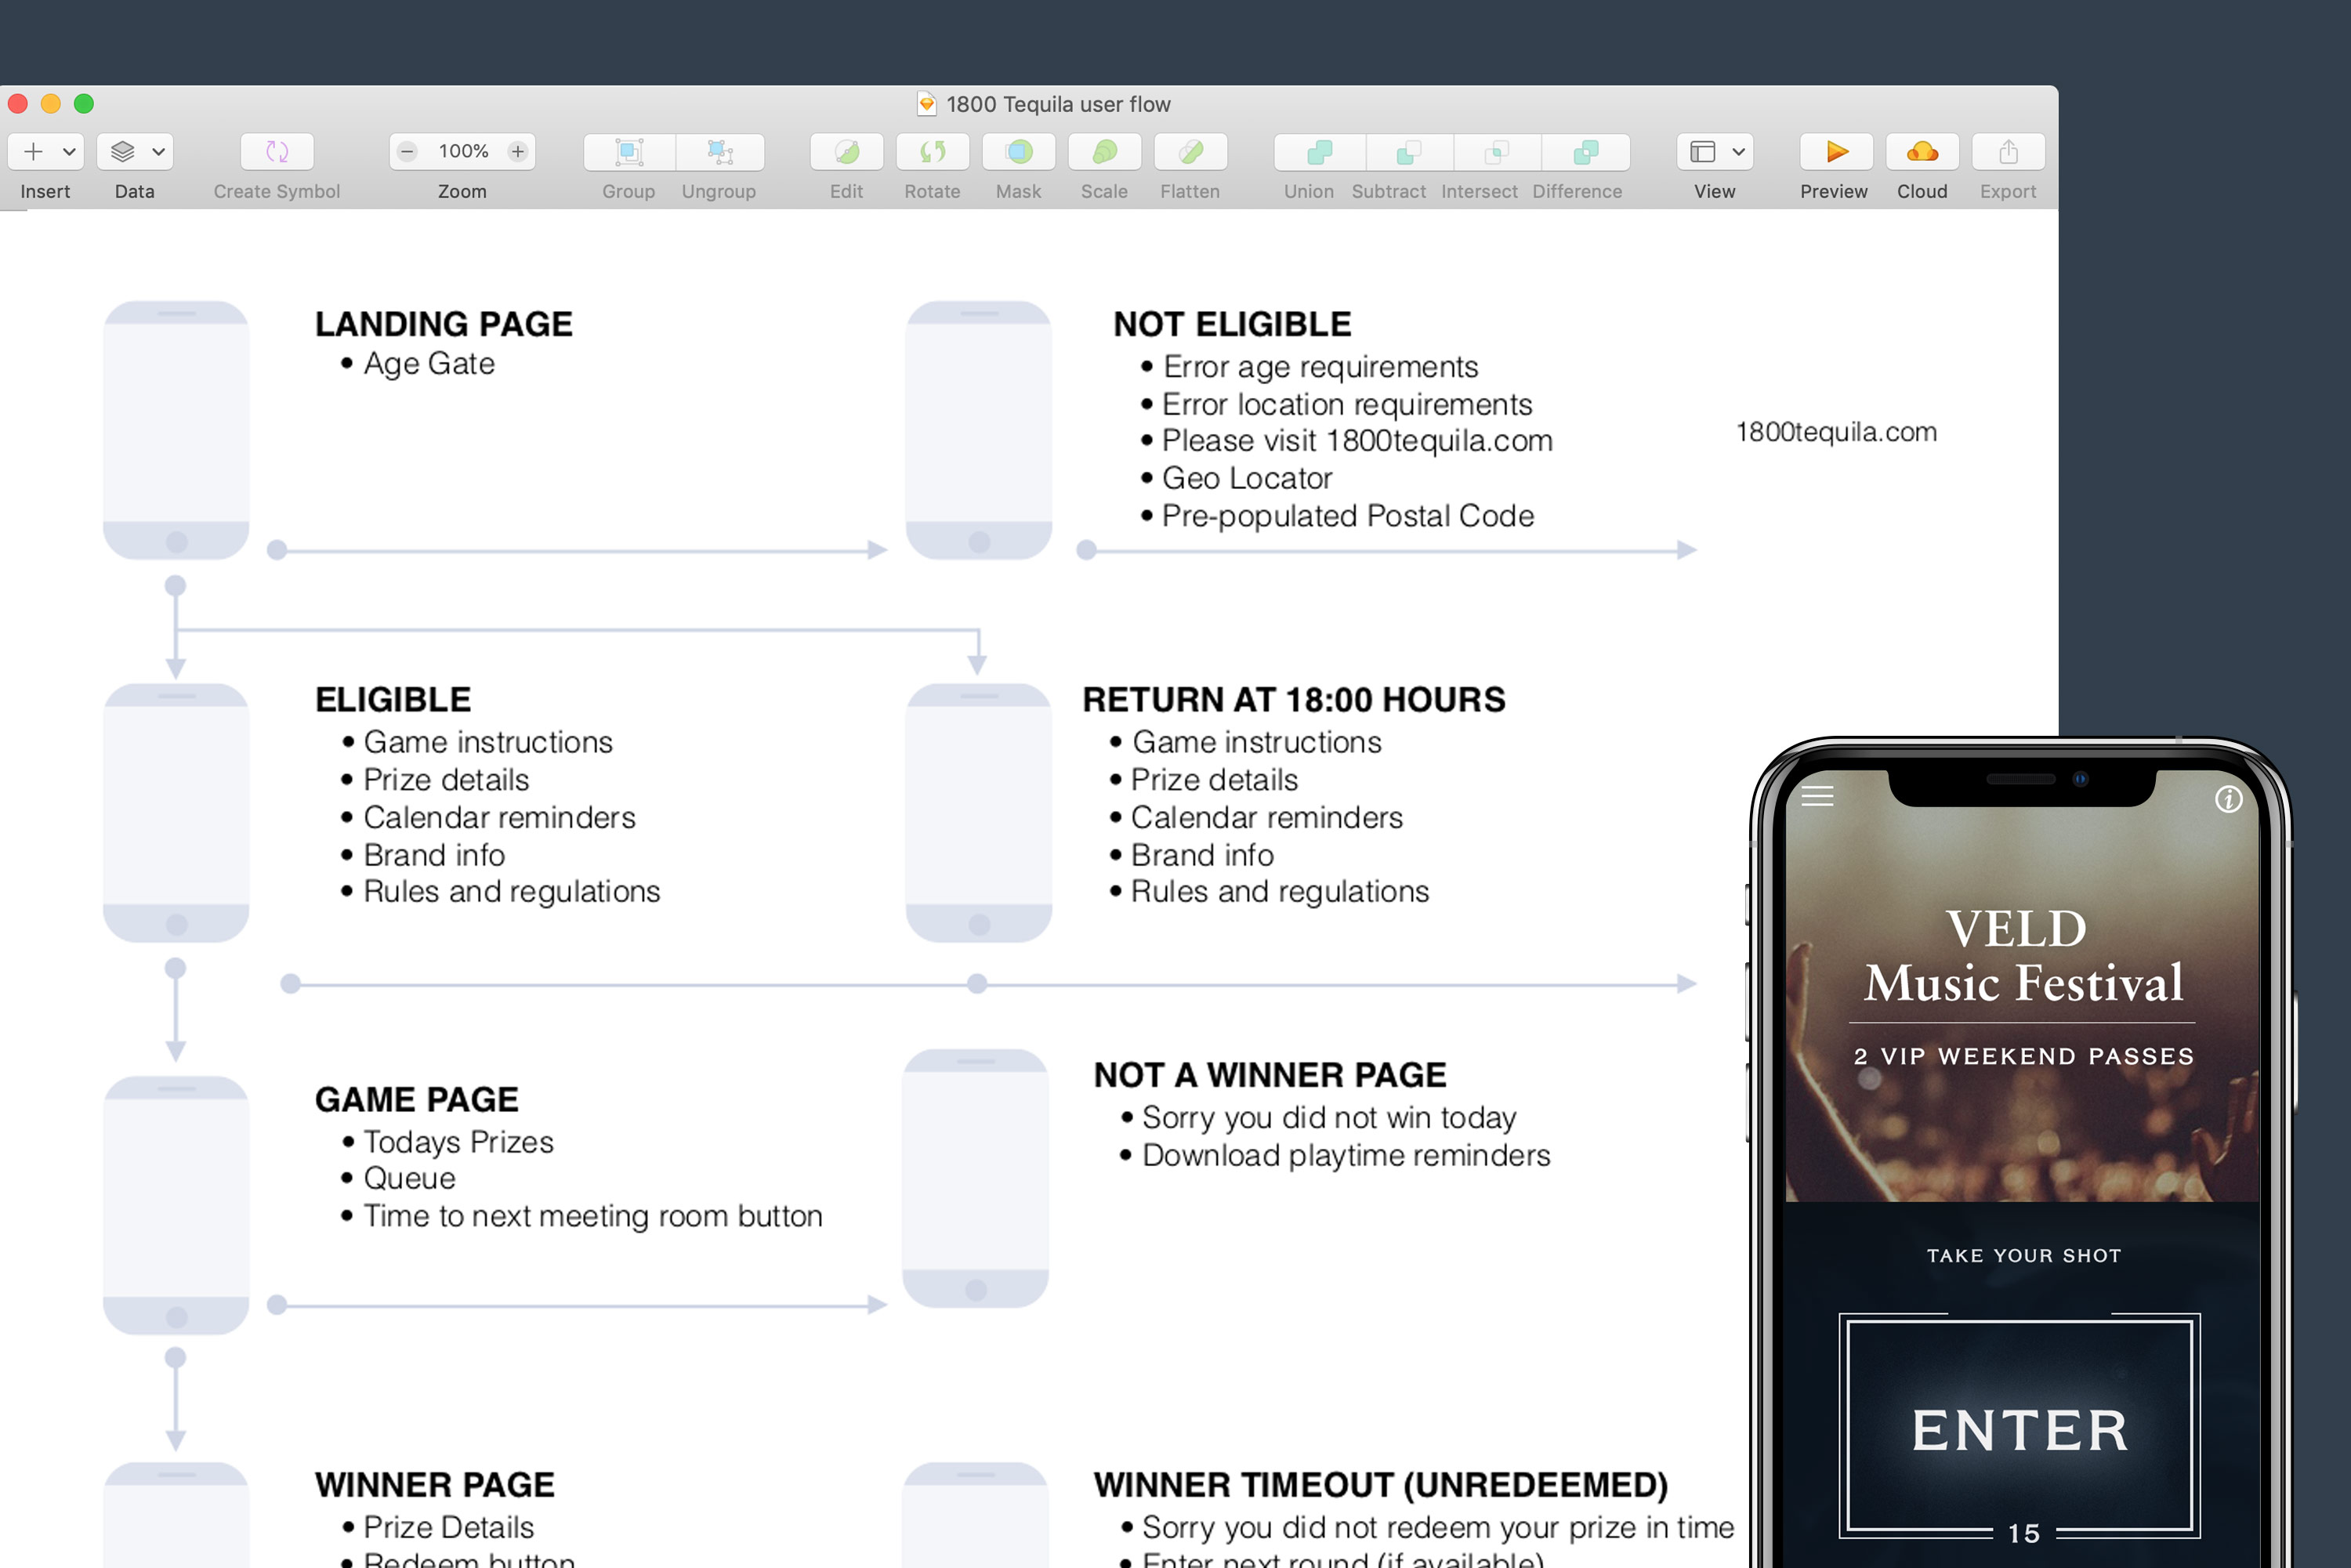Expand the Data dropdown chevron
2351x1568 pixels.
(158, 152)
